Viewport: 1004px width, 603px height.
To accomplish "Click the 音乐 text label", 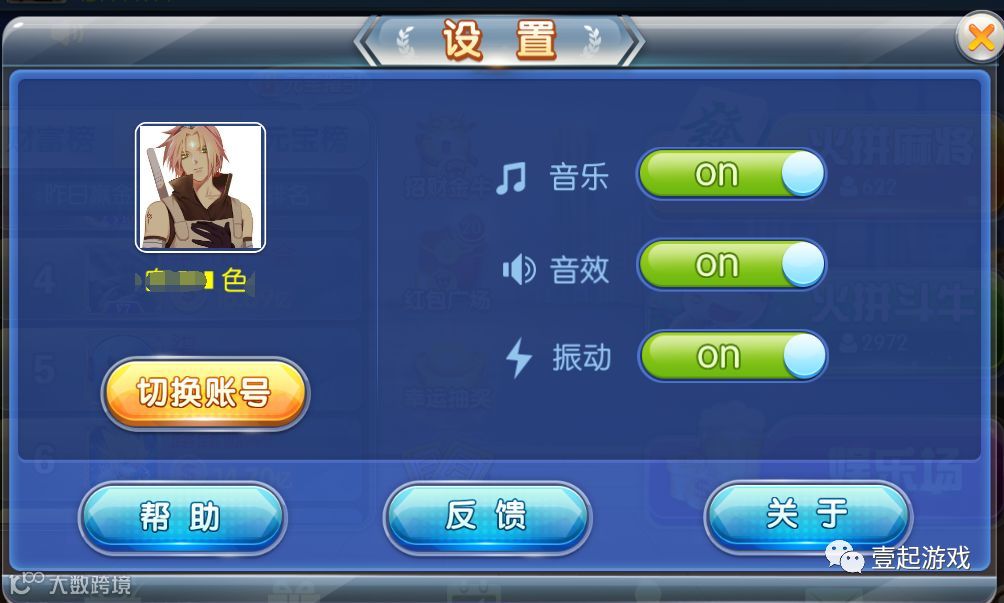I will coord(578,177).
